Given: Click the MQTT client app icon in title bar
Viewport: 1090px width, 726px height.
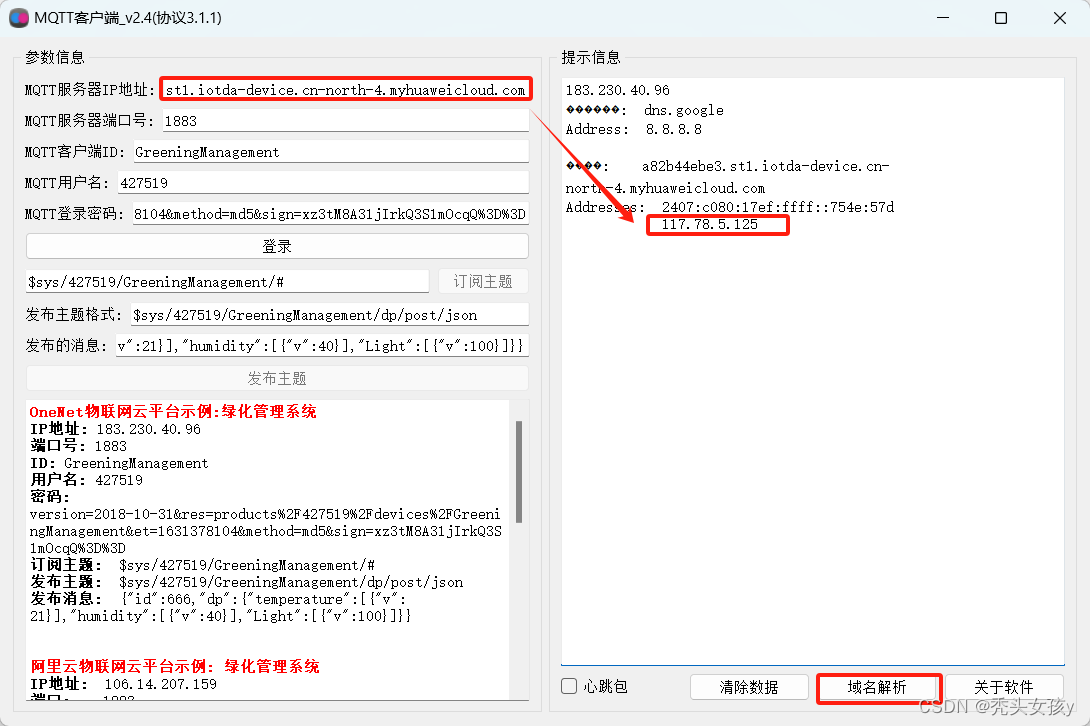Looking at the screenshot, I should pyautogui.click(x=19, y=18).
